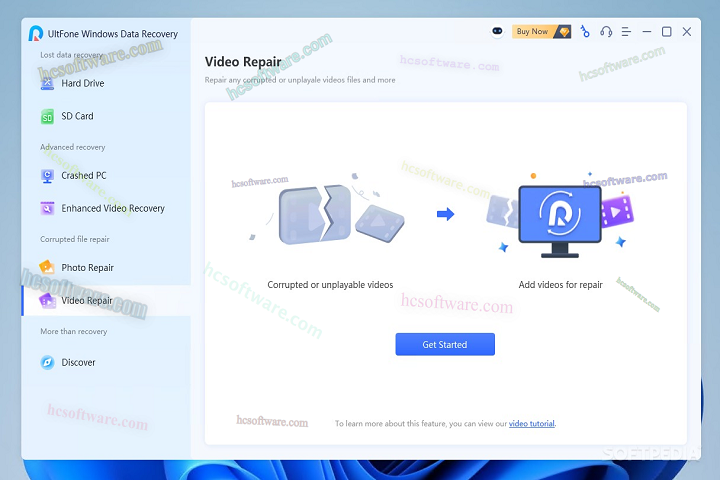Click the Crashed PC icon
The width and height of the screenshot is (720, 480).
[x=47, y=176]
